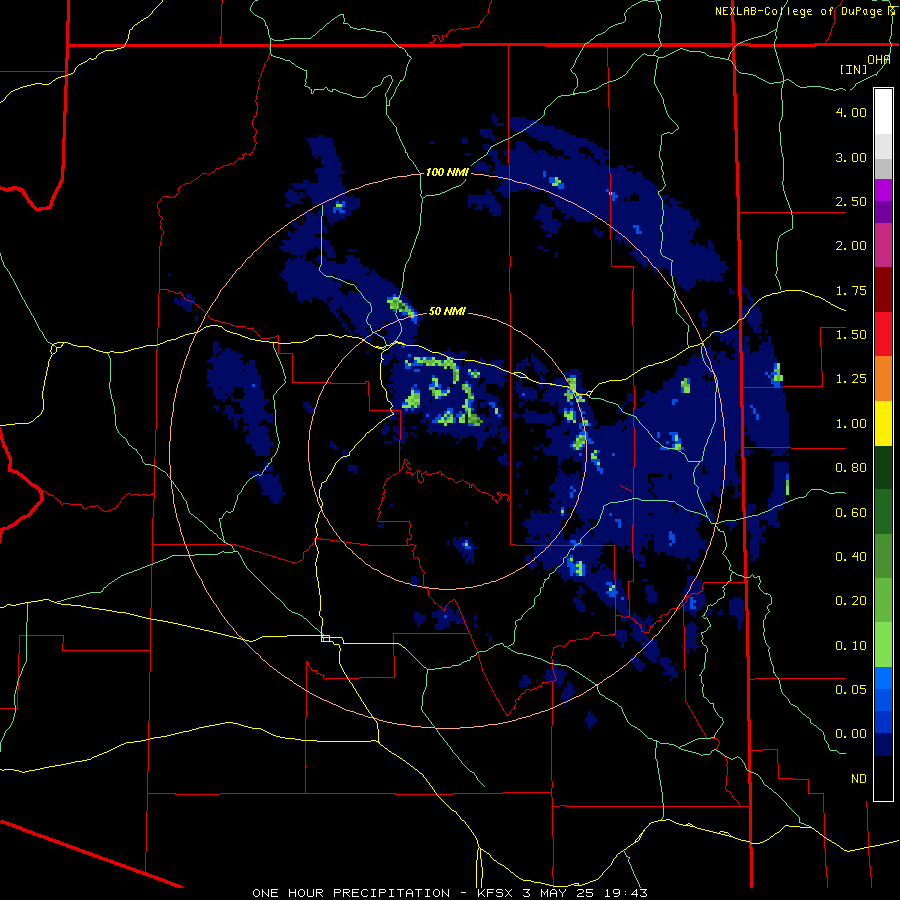Pick the magenta swatch on the color scale

click(883, 190)
